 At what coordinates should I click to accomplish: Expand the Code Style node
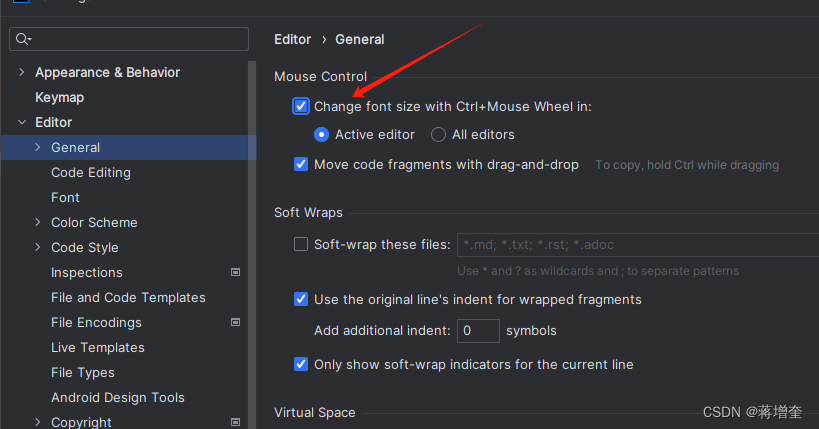(38, 247)
